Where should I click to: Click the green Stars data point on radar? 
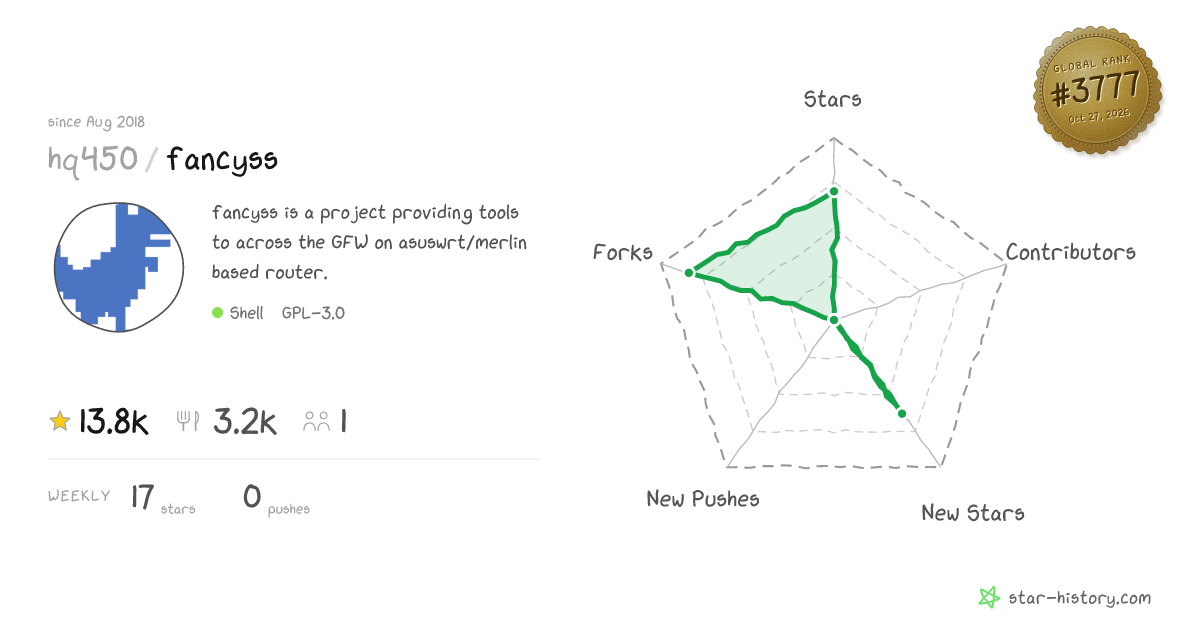coord(833,191)
